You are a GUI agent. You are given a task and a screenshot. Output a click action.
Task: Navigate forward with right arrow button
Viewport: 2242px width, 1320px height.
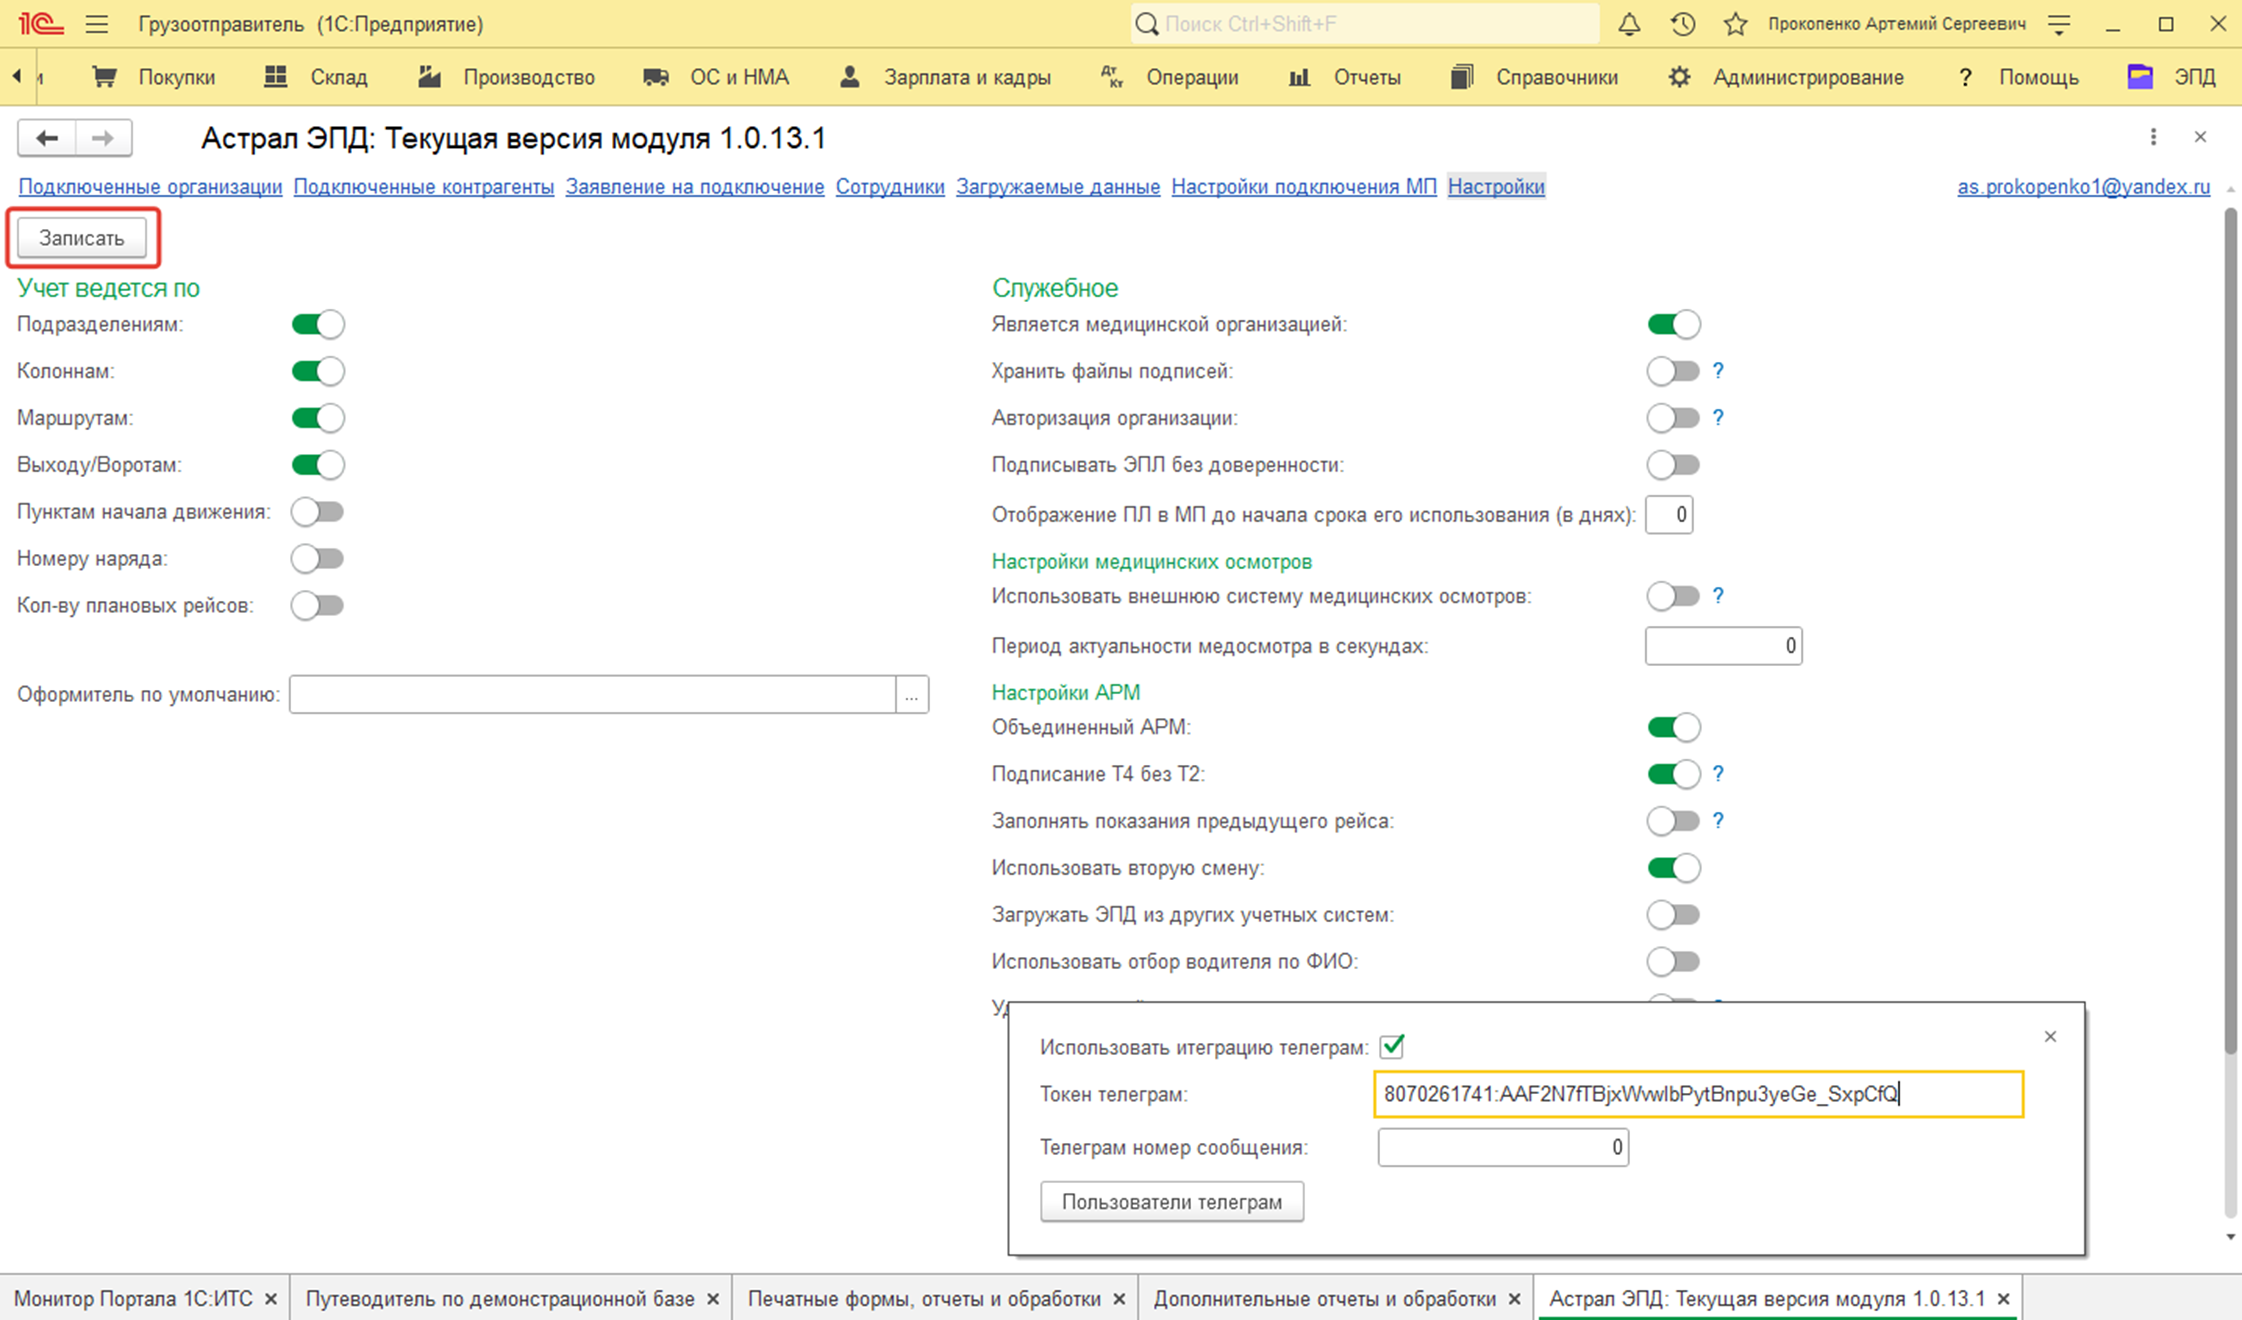(103, 138)
